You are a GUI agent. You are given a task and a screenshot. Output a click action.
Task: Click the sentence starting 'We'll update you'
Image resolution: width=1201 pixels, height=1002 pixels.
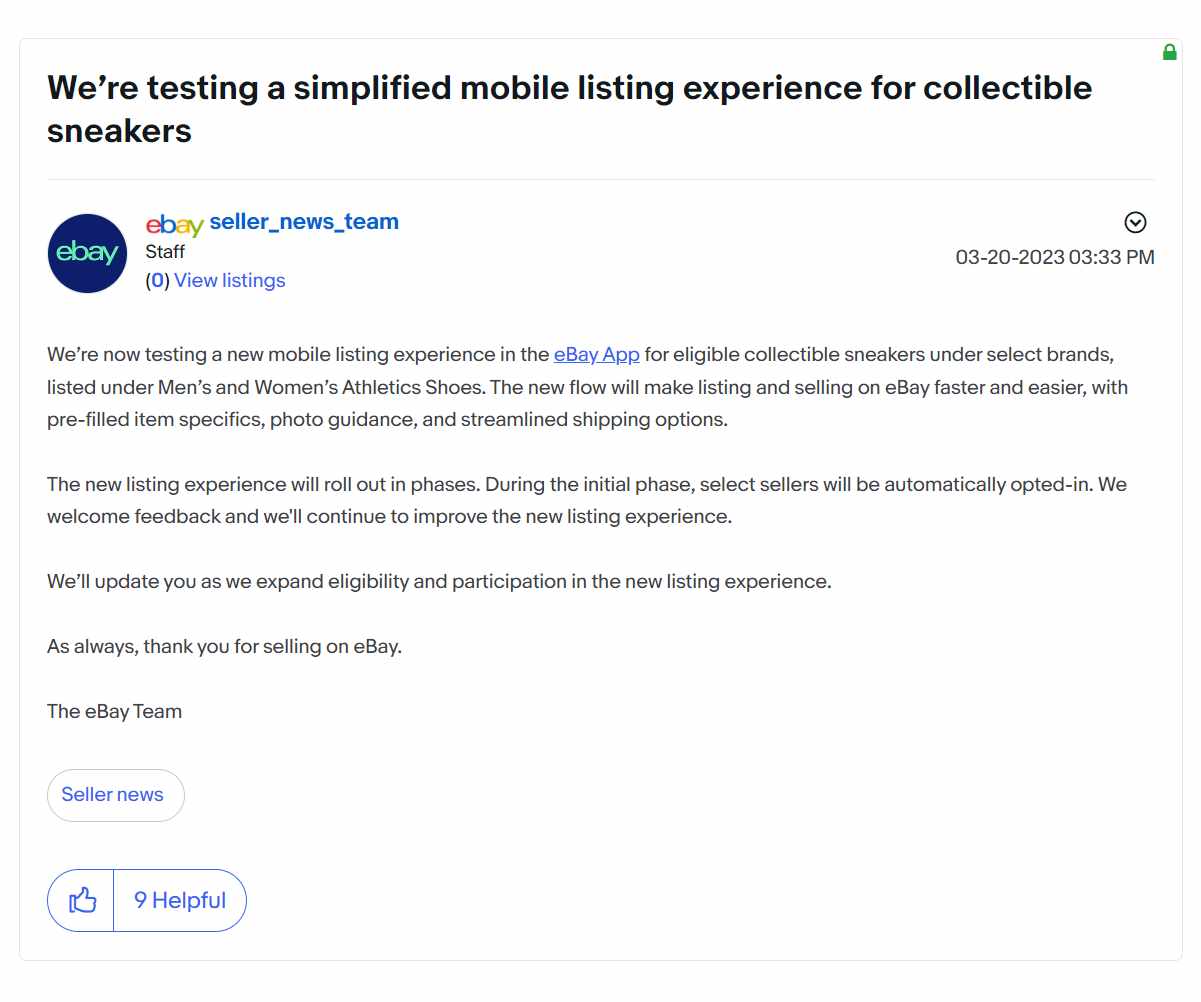pos(439,581)
